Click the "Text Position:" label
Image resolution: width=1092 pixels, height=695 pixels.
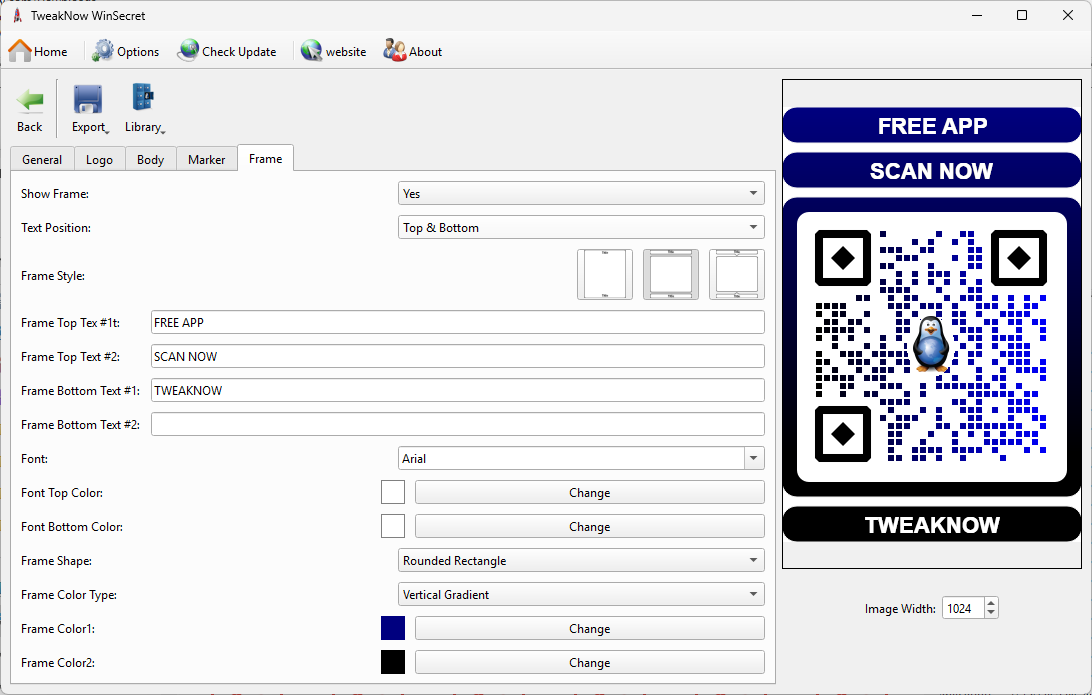[x=56, y=228]
